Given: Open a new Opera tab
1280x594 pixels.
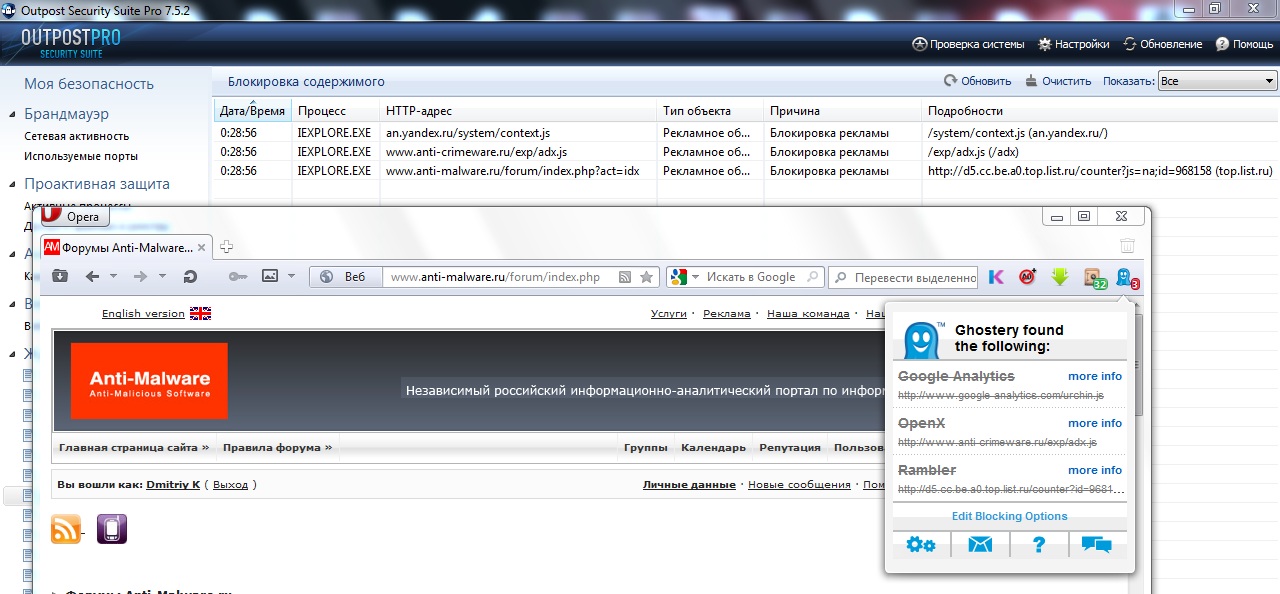Looking at the screenshot, I should [227, 247].
